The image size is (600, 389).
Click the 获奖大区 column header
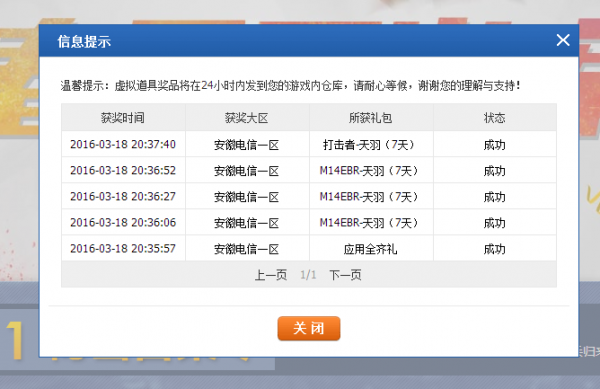pyautogui.click(x=246, y=118)
